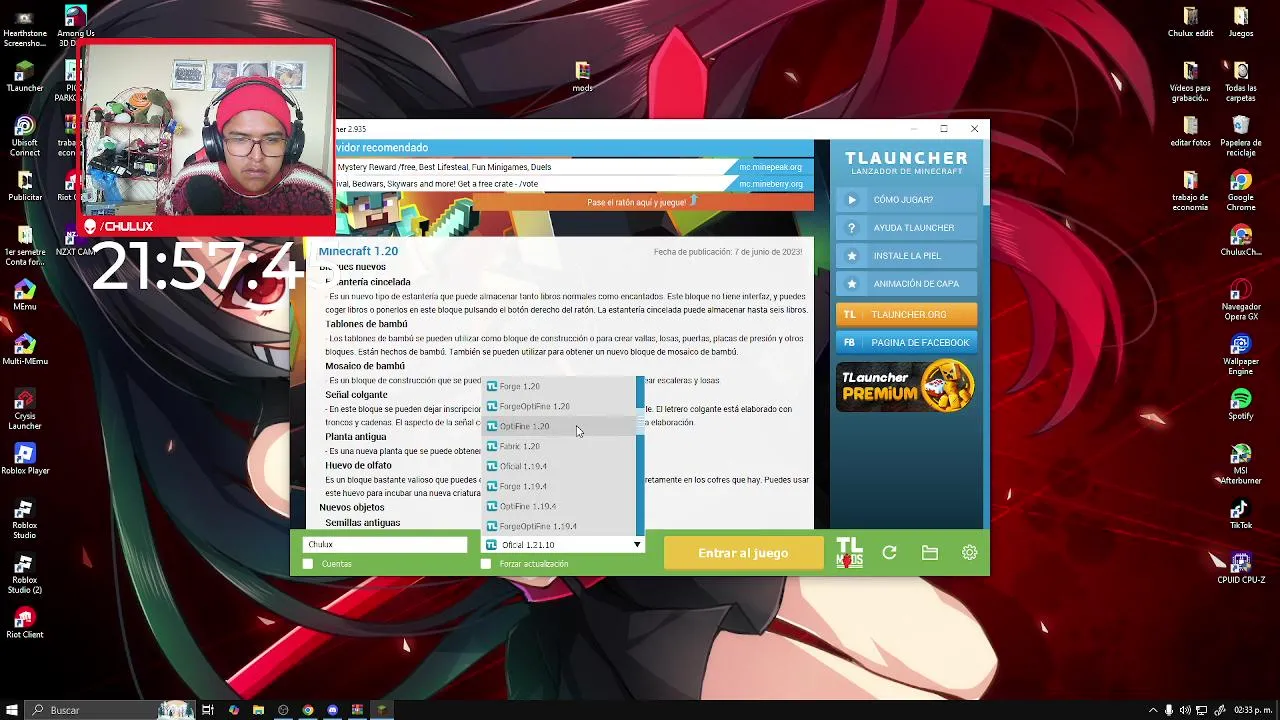Open Juegos folder on desktop
Screen dimensions: 1280x720
1241,22
